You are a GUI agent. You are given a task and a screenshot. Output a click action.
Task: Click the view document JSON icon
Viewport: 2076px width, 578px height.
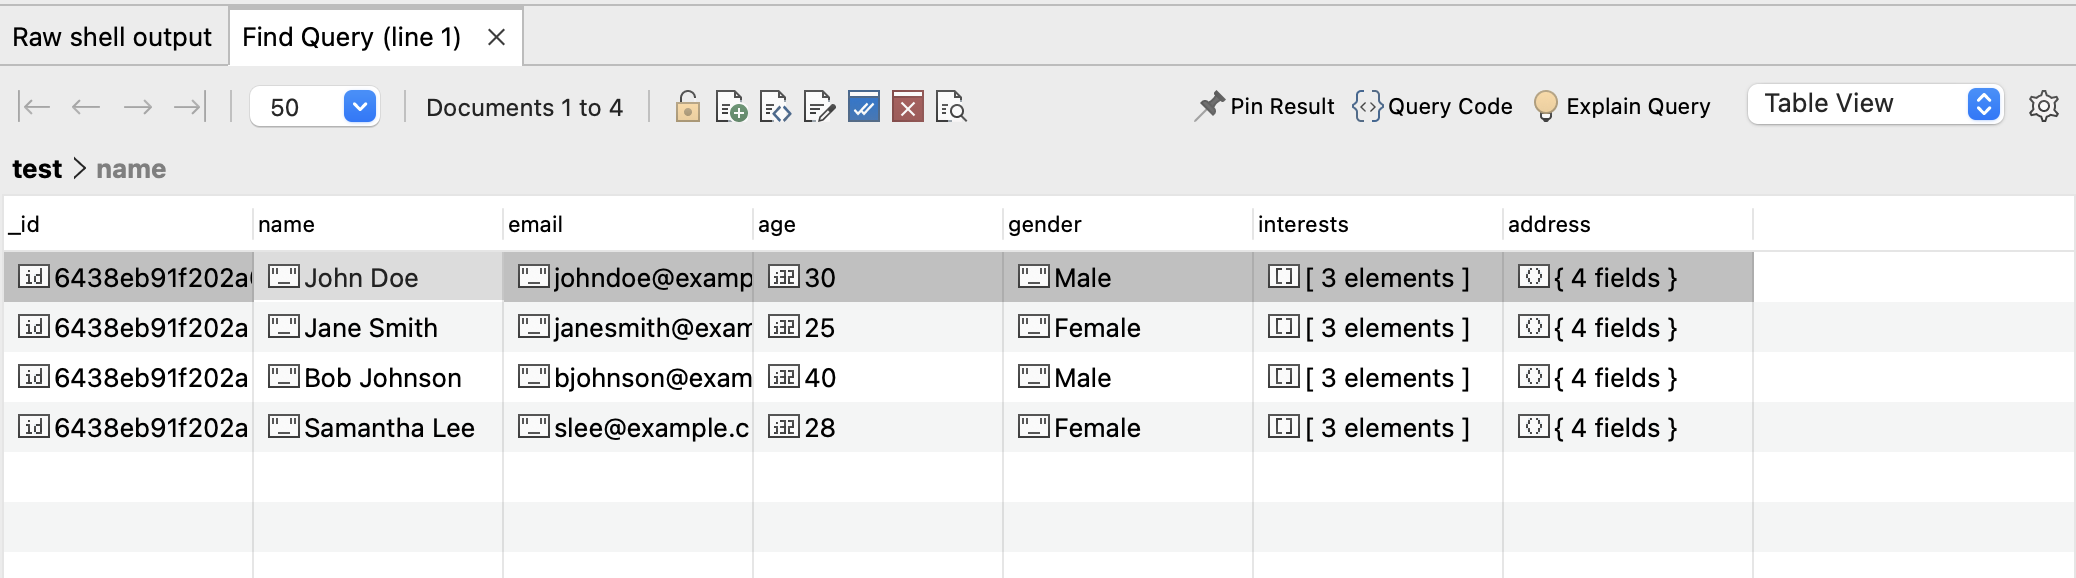(x=775, y=106)
